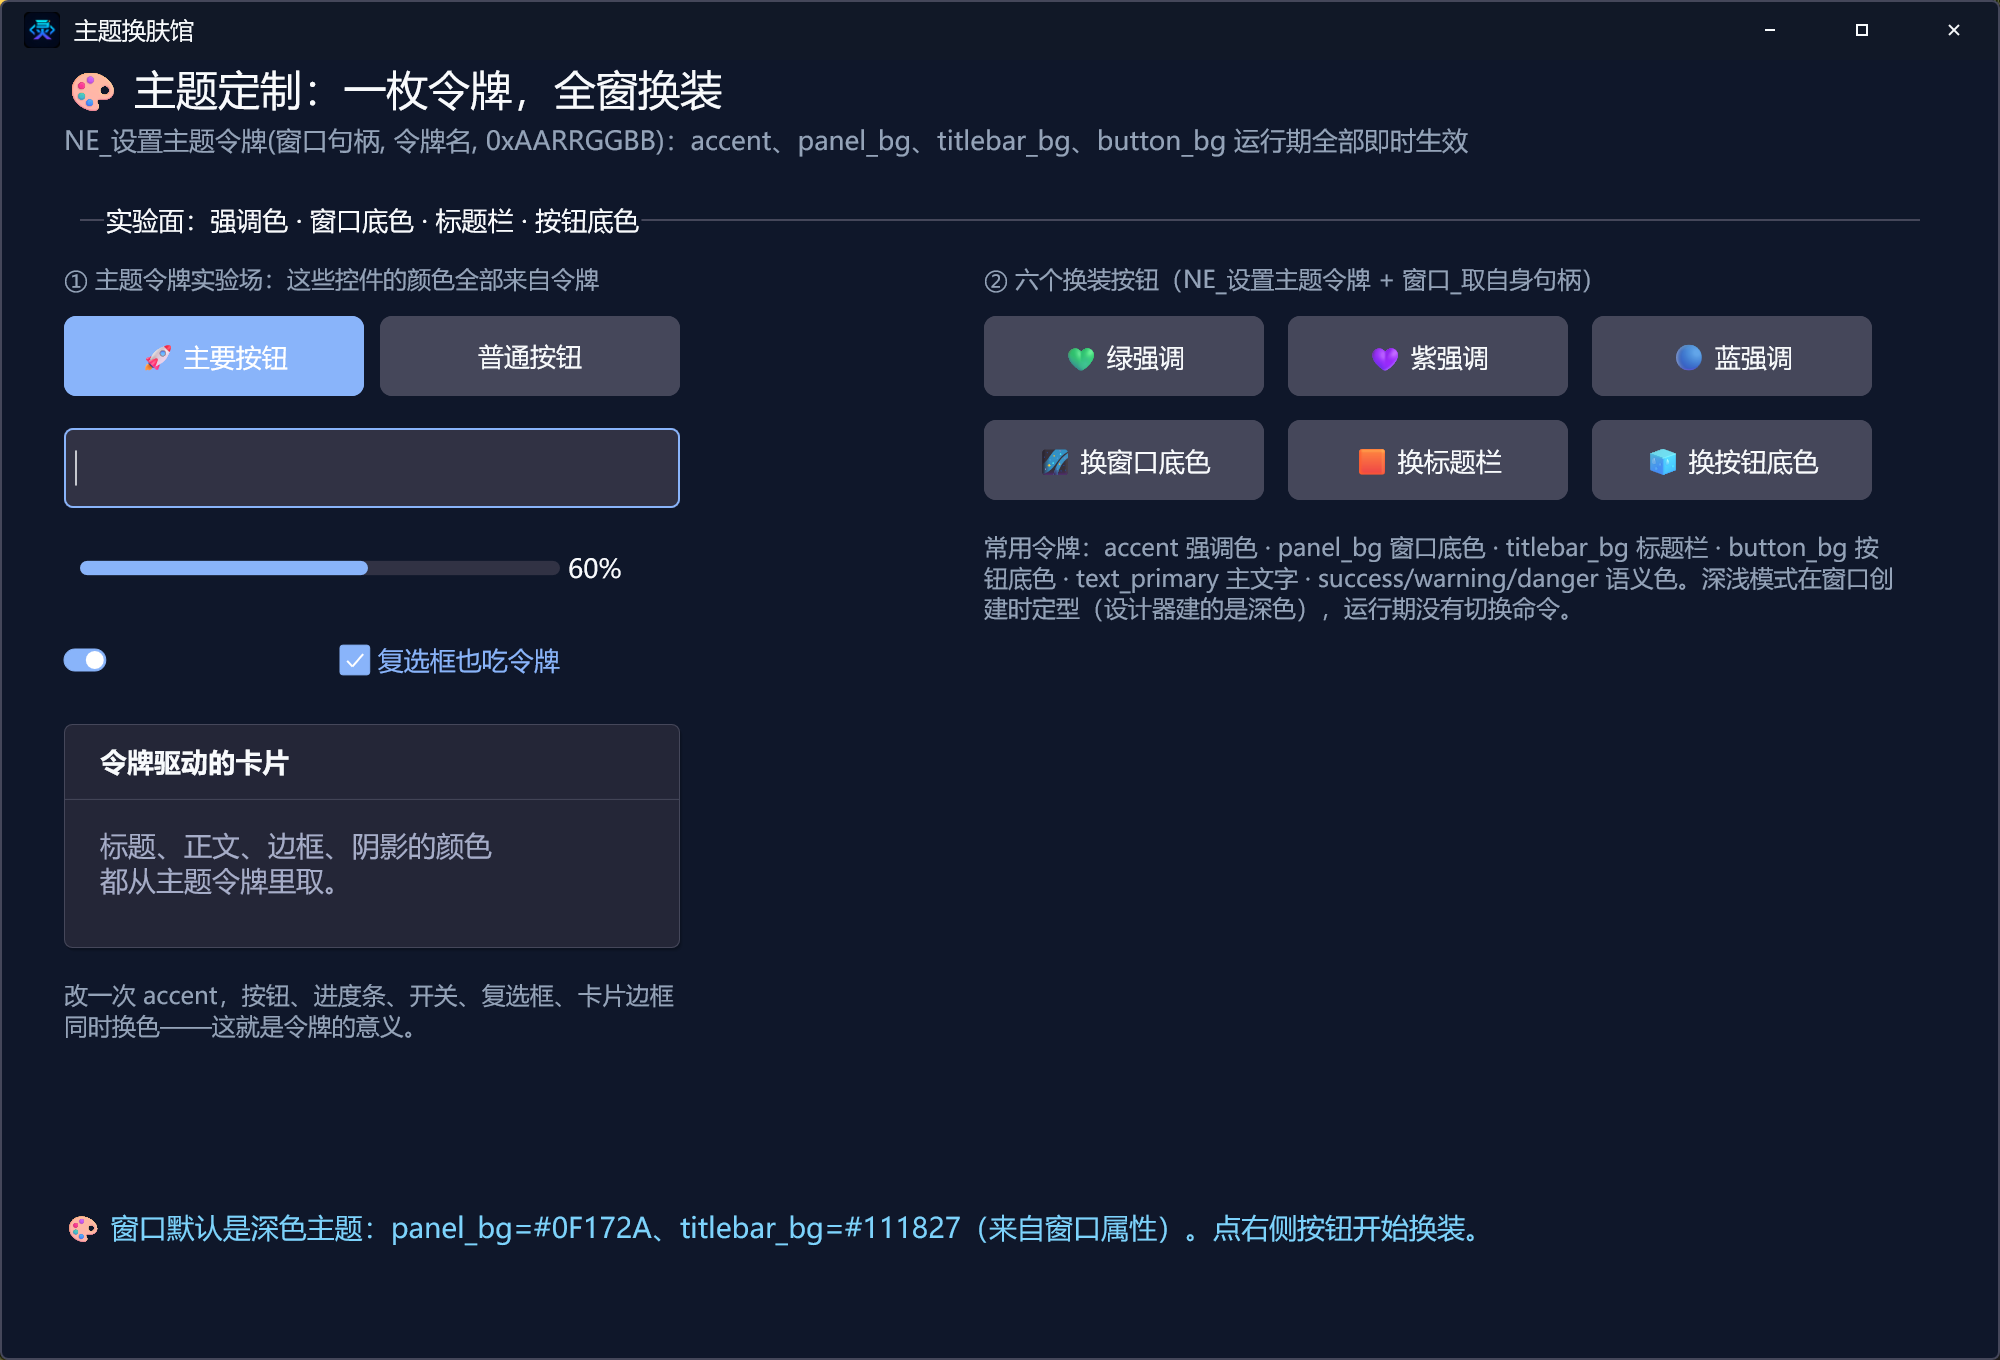
Task: Click the app logo icon in title bar
Action: coord(42,30)
